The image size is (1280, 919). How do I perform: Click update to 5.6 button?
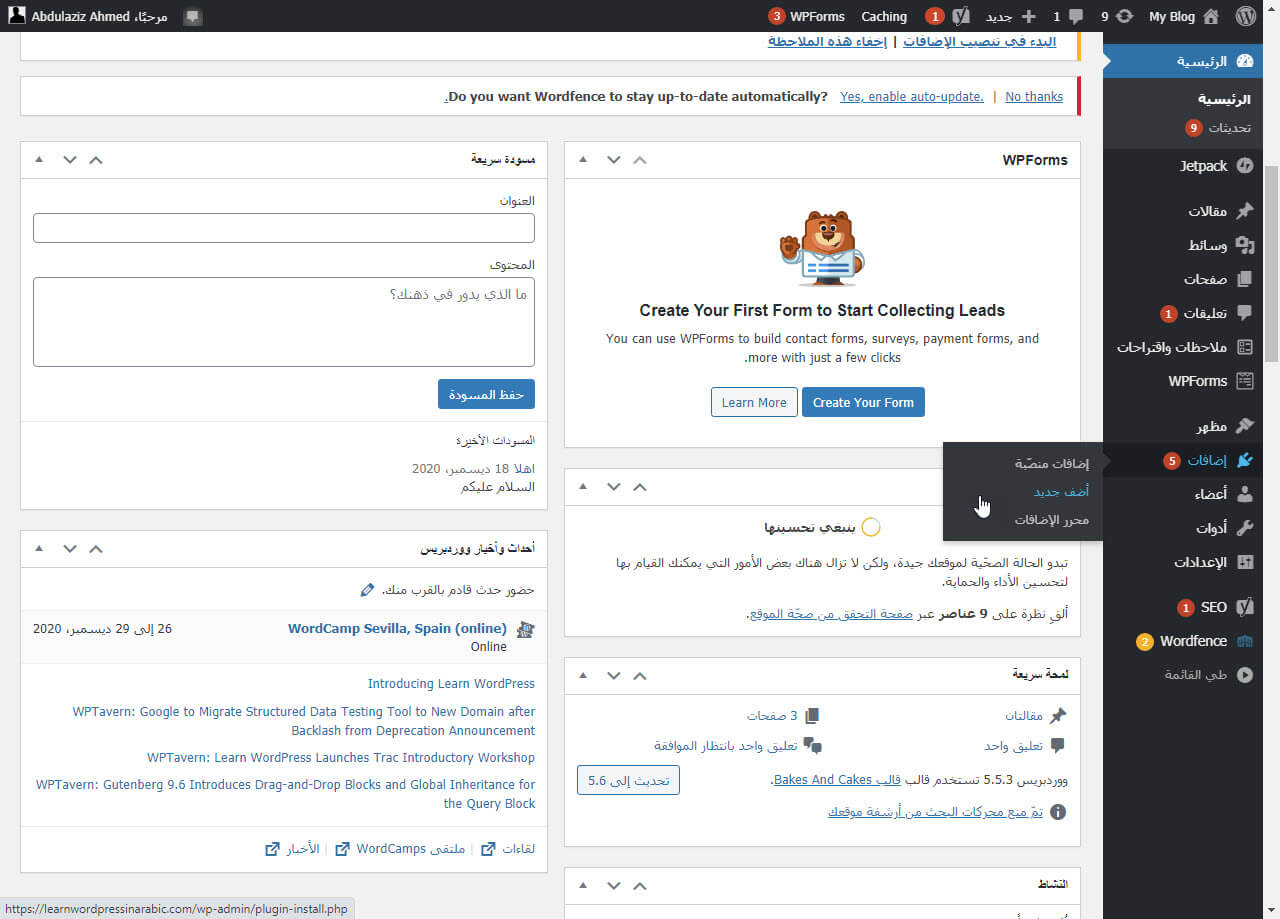(x=628, y=780)
